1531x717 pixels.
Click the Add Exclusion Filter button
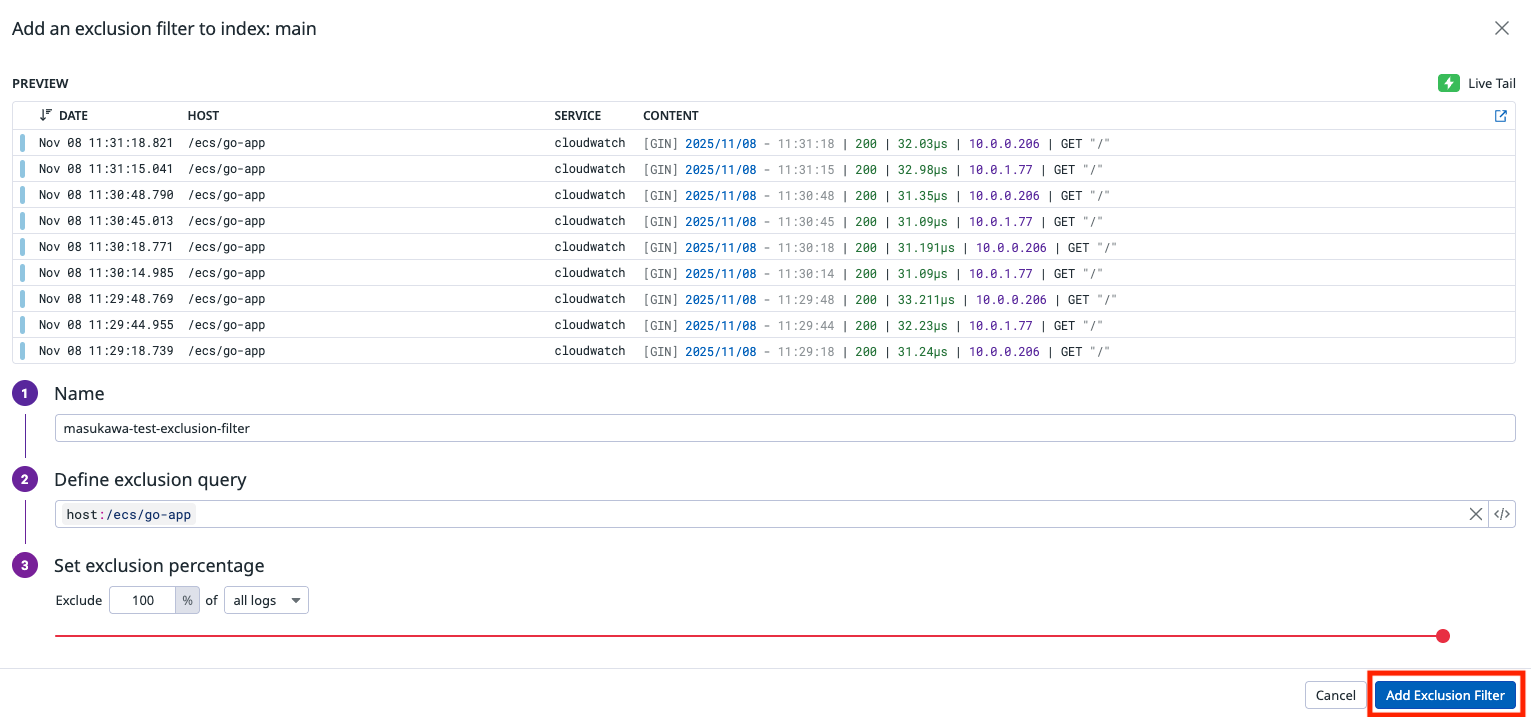click(x=1444, y=695)
